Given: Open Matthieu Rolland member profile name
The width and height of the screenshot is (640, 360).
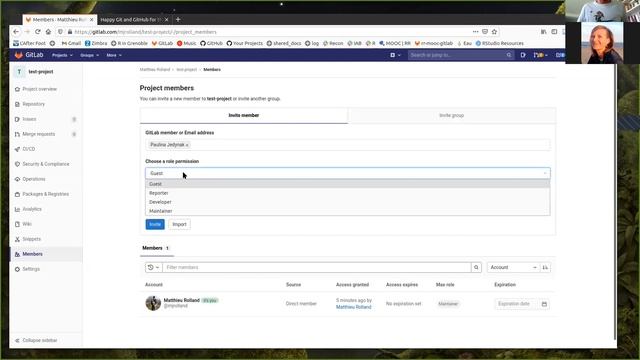Looking at the screenshot, I should point(182,300).
